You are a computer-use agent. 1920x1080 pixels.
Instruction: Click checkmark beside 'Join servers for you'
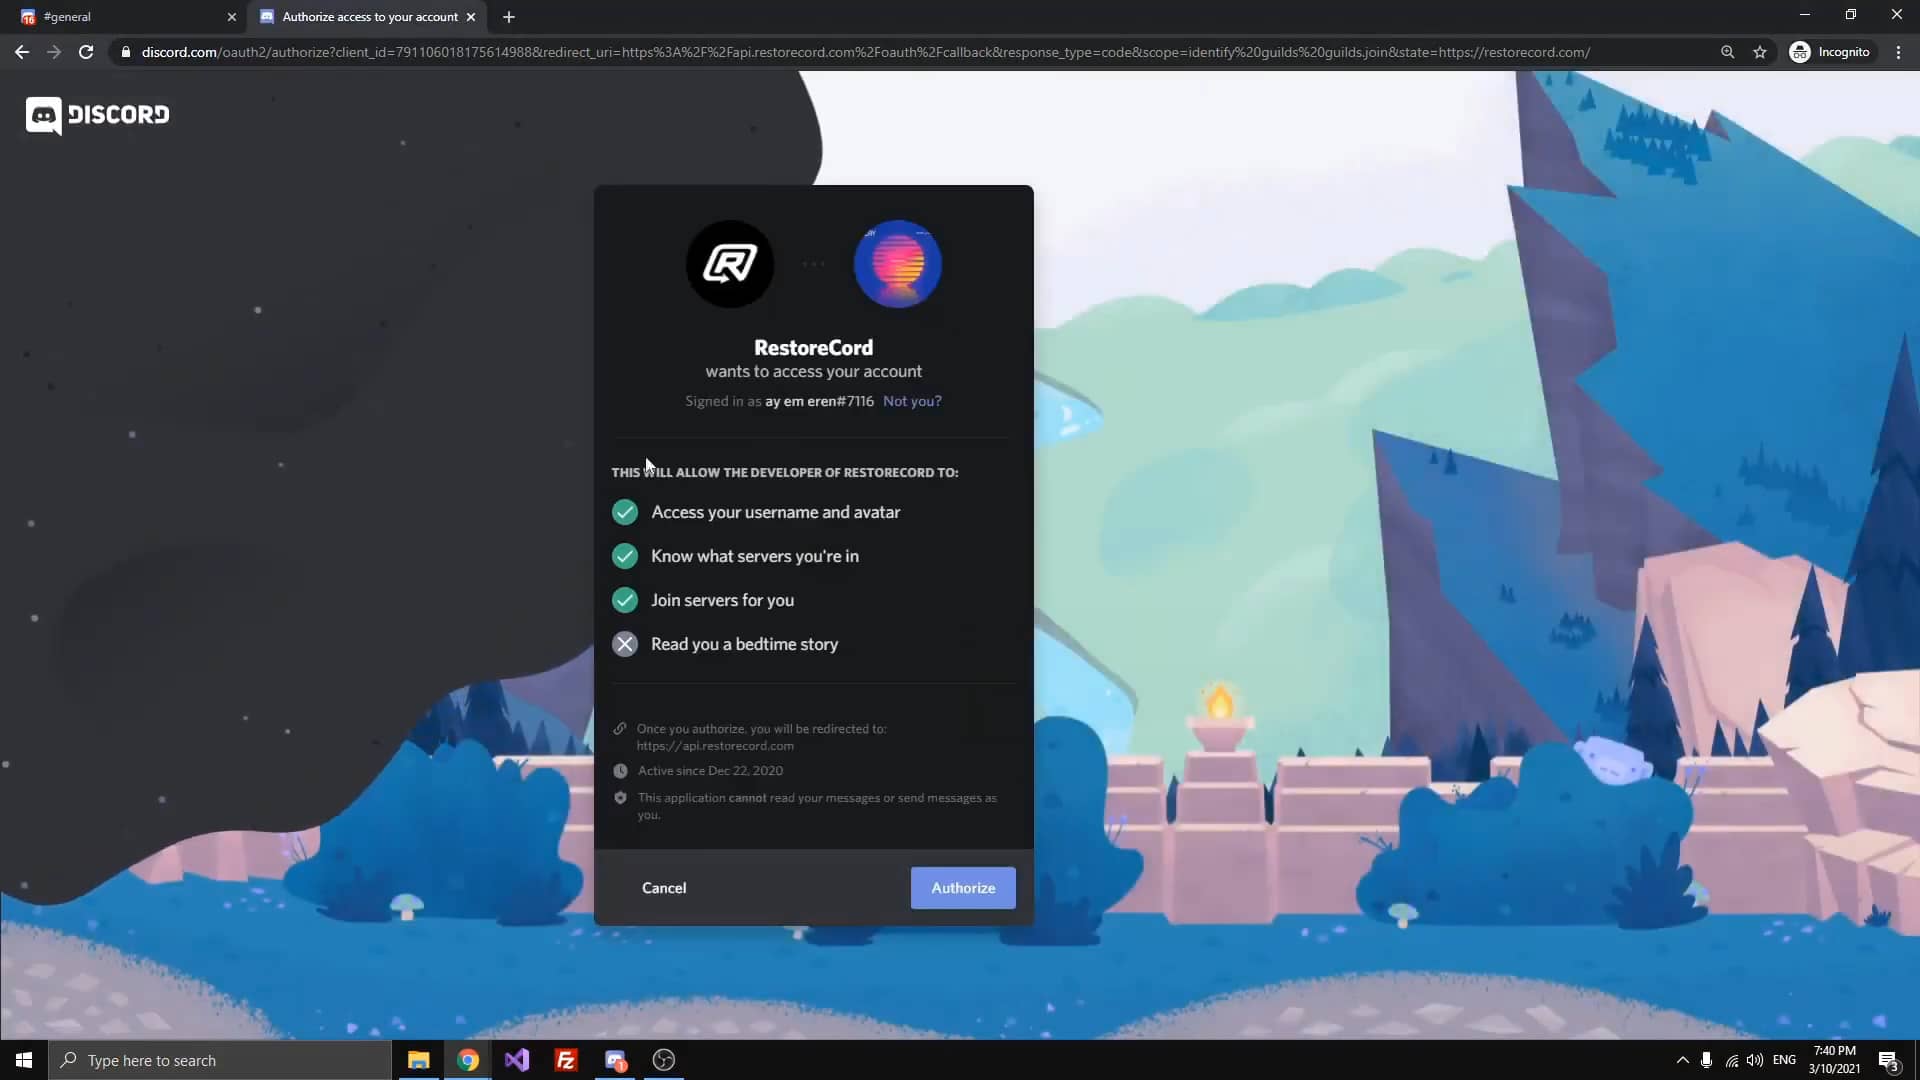(x=625, y=600)
